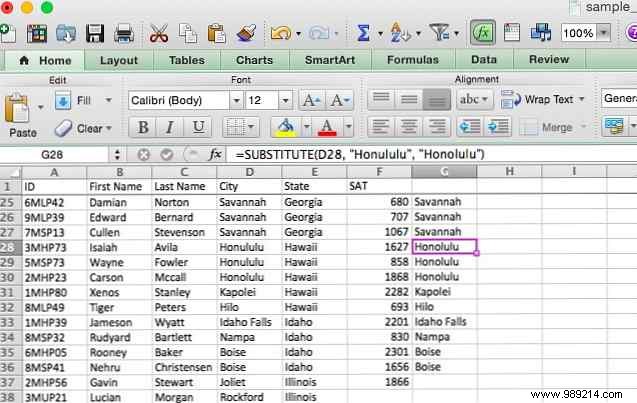Click the Open file folder icon
Viewport: 637px width, 403px height.
click(x=66, y=33)
